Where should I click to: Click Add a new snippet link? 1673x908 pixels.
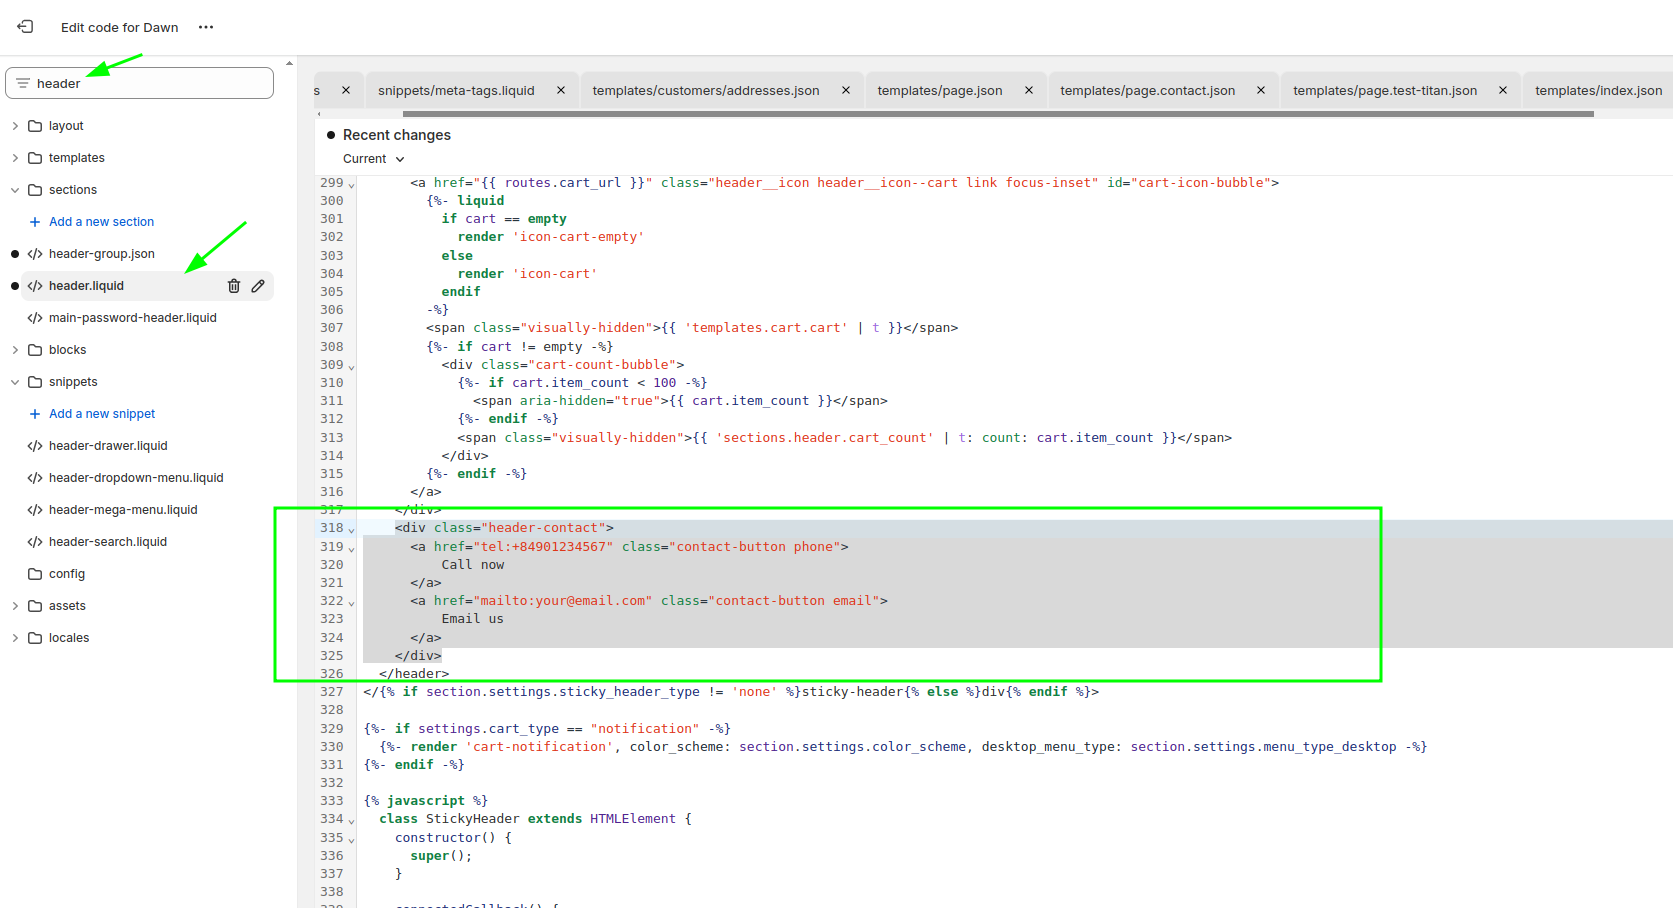tap(102, 414)
